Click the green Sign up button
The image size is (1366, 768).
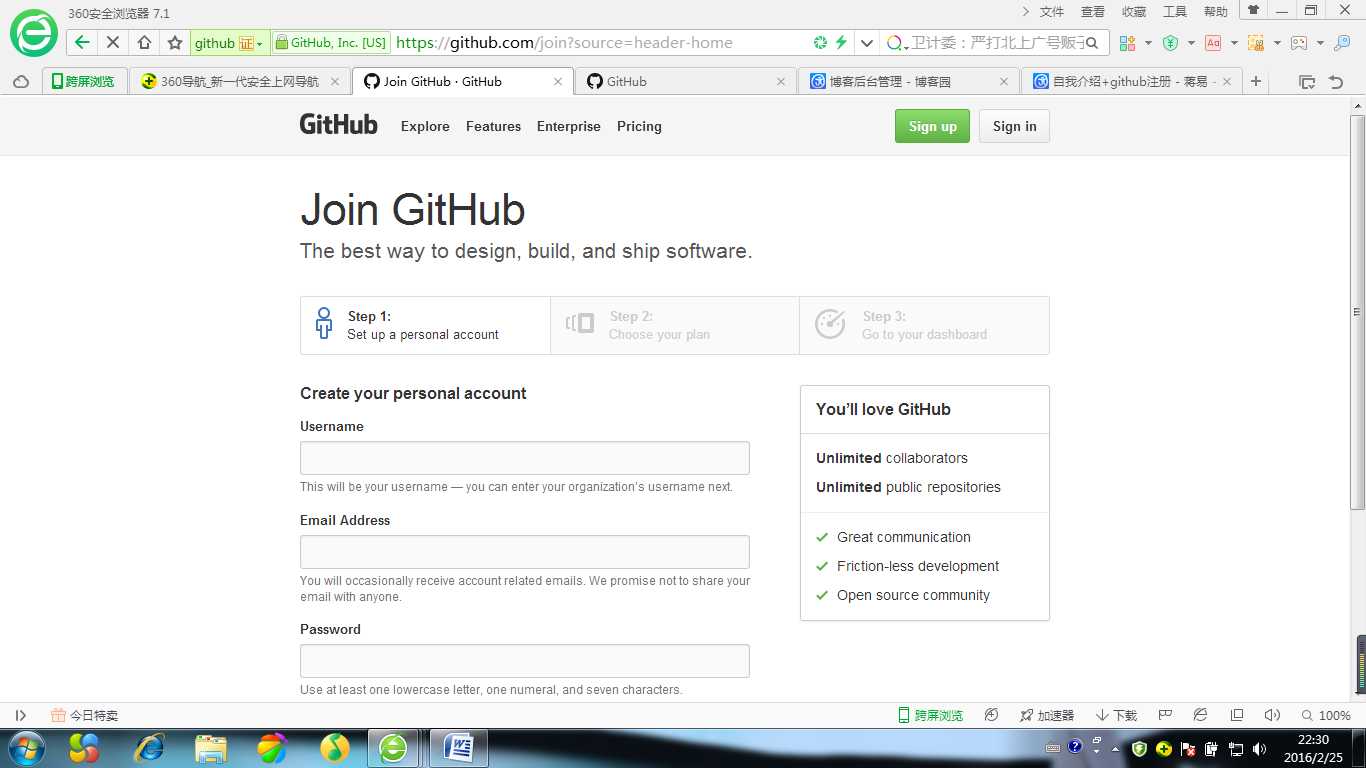click(x=932, y=126)
